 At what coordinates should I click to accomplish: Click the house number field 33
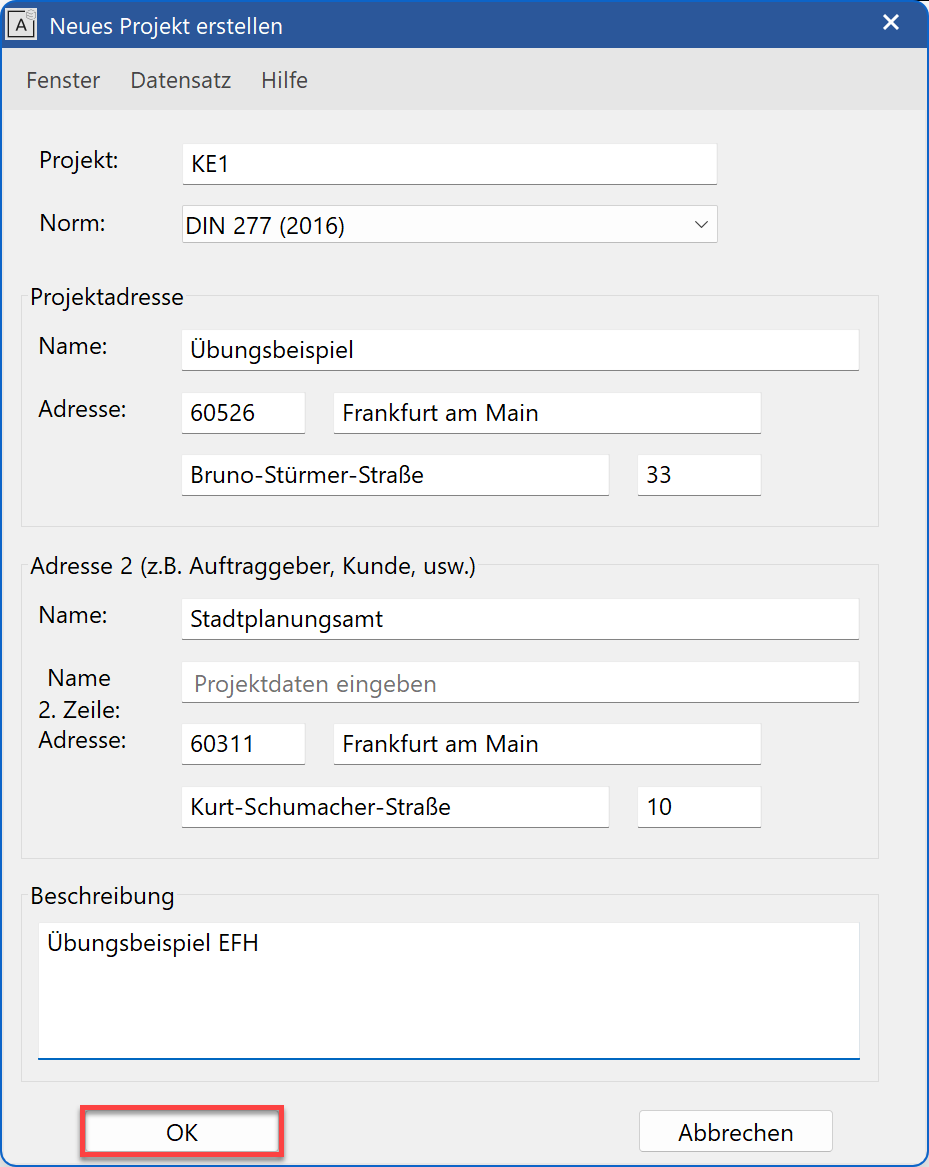tap(699, 475)
